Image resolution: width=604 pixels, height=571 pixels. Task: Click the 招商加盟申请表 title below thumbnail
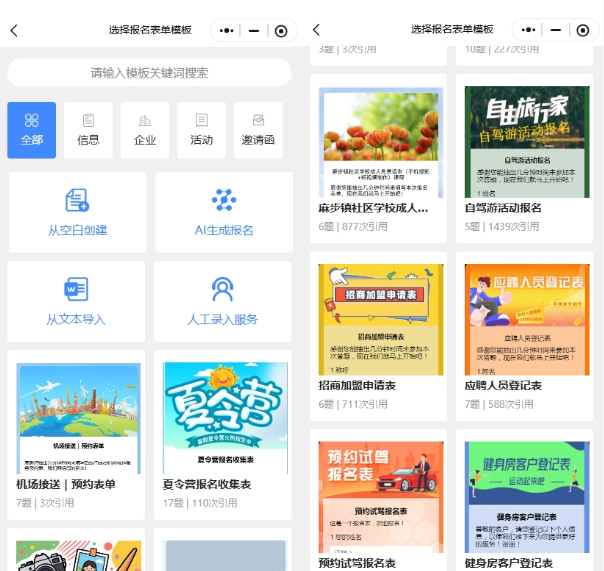[357, 385]
